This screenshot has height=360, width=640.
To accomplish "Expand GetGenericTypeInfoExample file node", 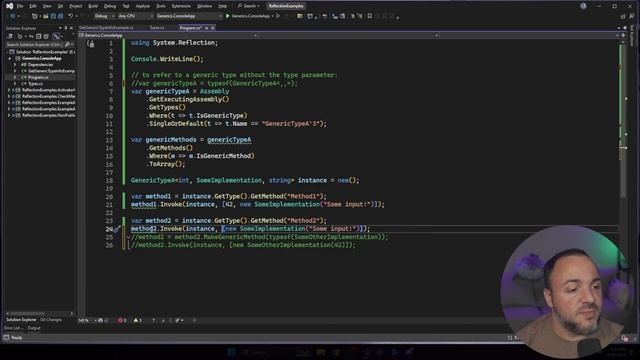I will [16, 71].
